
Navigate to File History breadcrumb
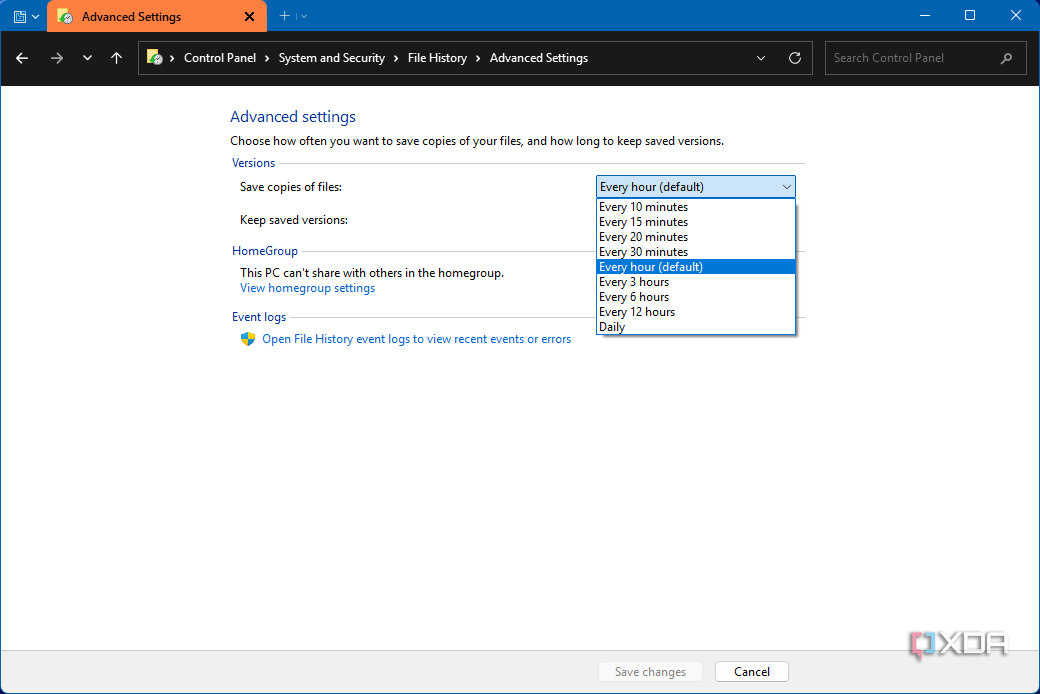tap(437, 58)
